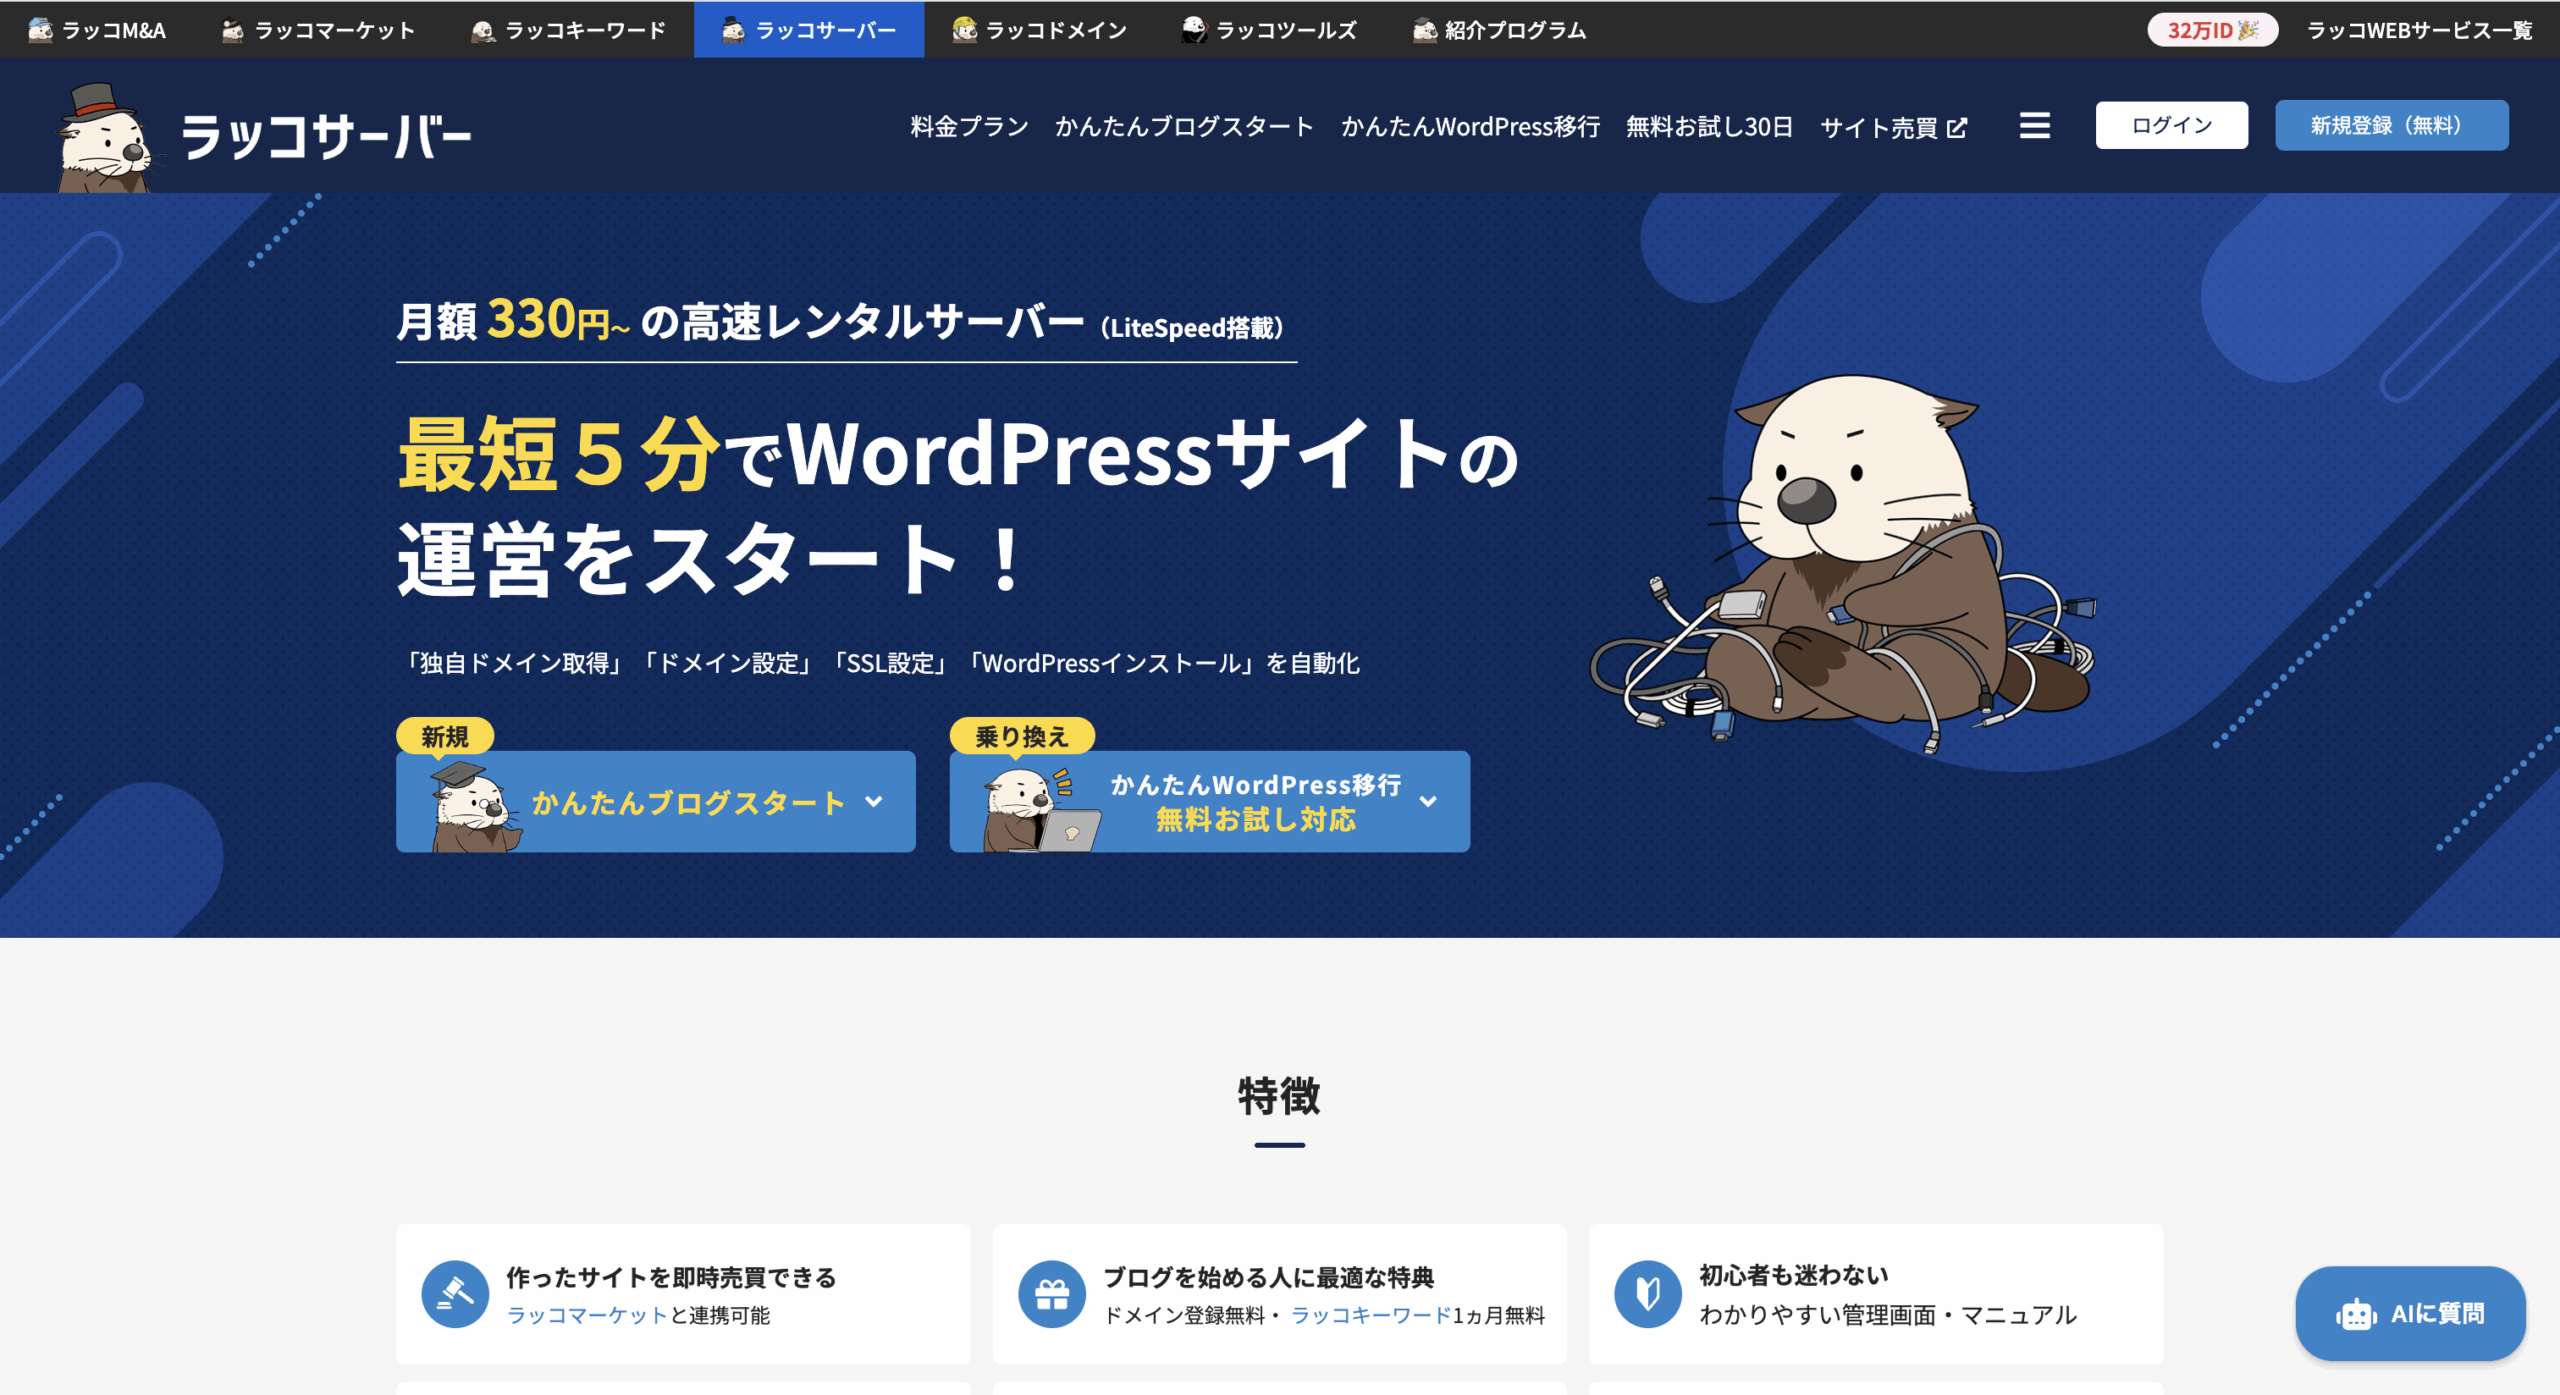Viewport: 2560px width, 1395px height.
Task: Click the ログイン button
Action: pyautogui.click(x=2171, y=125)
